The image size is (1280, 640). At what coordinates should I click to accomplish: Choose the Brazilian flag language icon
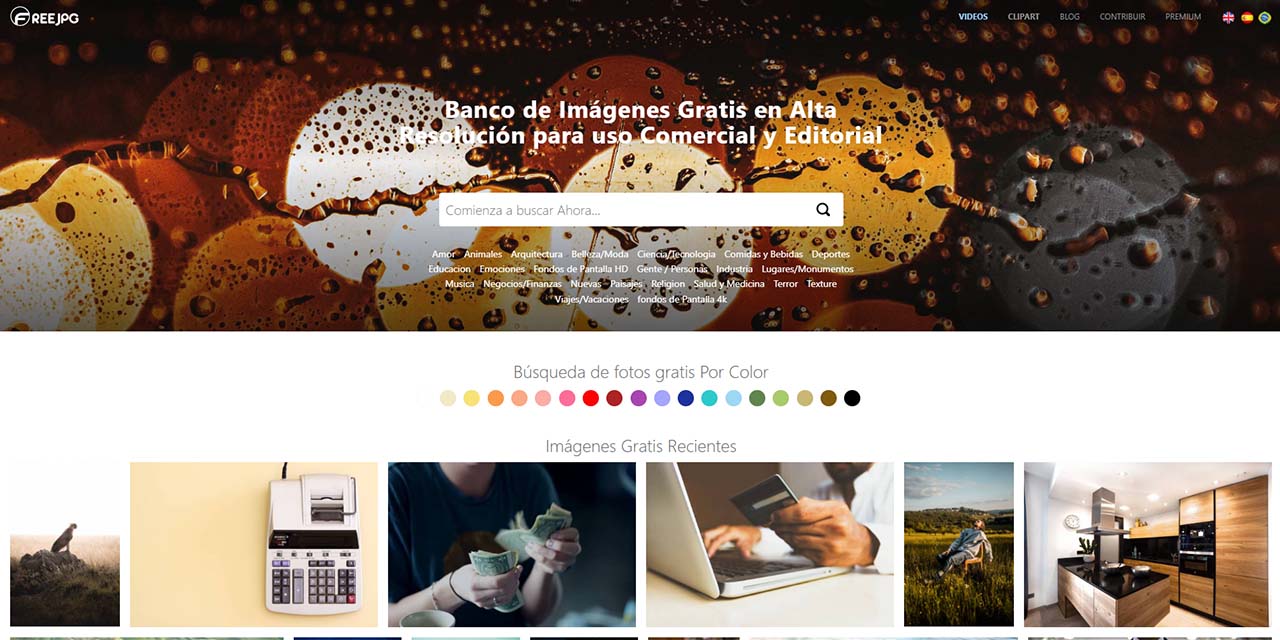(1265, 17)
